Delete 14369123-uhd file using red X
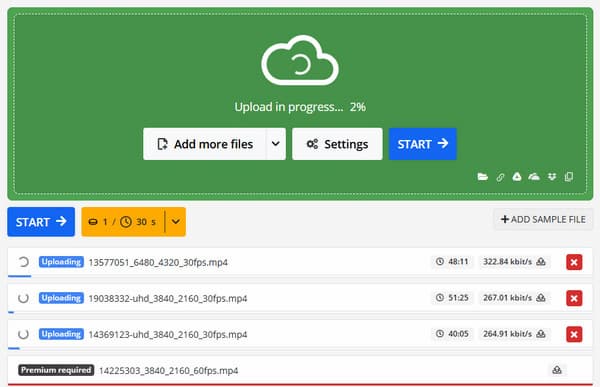Image resolution: width=600 pixels, height=387 pixels. pos(574,334)
